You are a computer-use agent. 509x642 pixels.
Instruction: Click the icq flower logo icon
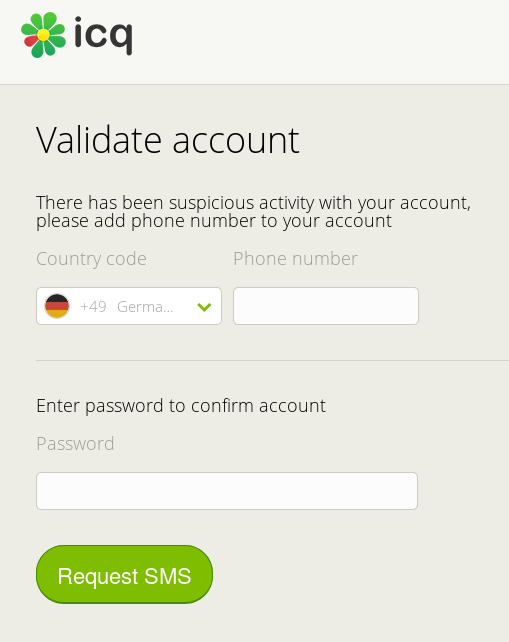point(43,35)
